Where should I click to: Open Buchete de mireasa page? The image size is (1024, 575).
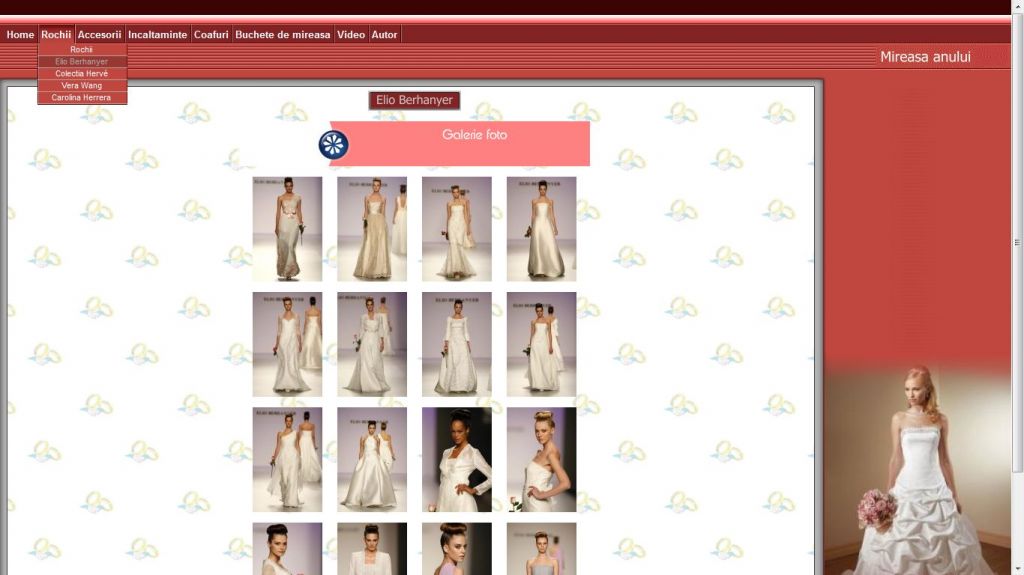282,35
